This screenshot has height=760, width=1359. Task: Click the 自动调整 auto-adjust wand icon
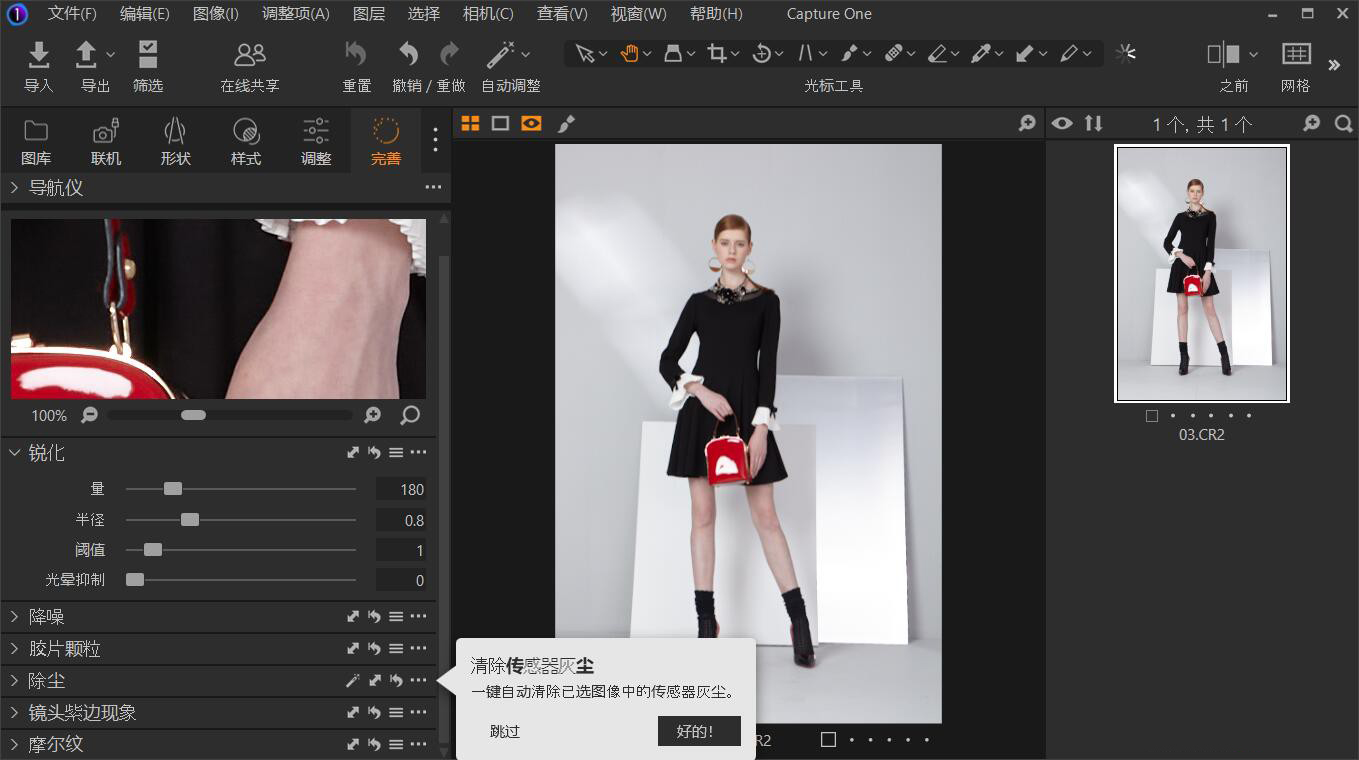pos(499,53)
